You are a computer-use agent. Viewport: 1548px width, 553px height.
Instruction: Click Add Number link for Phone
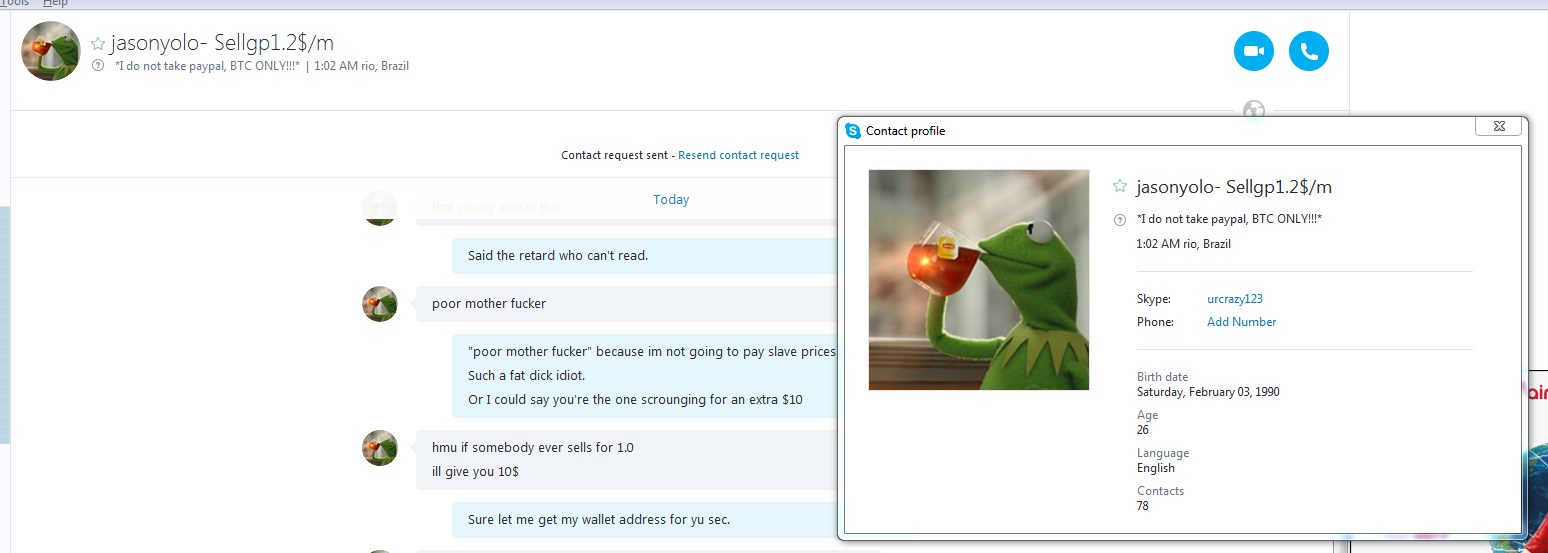(x=1242, y=322)
